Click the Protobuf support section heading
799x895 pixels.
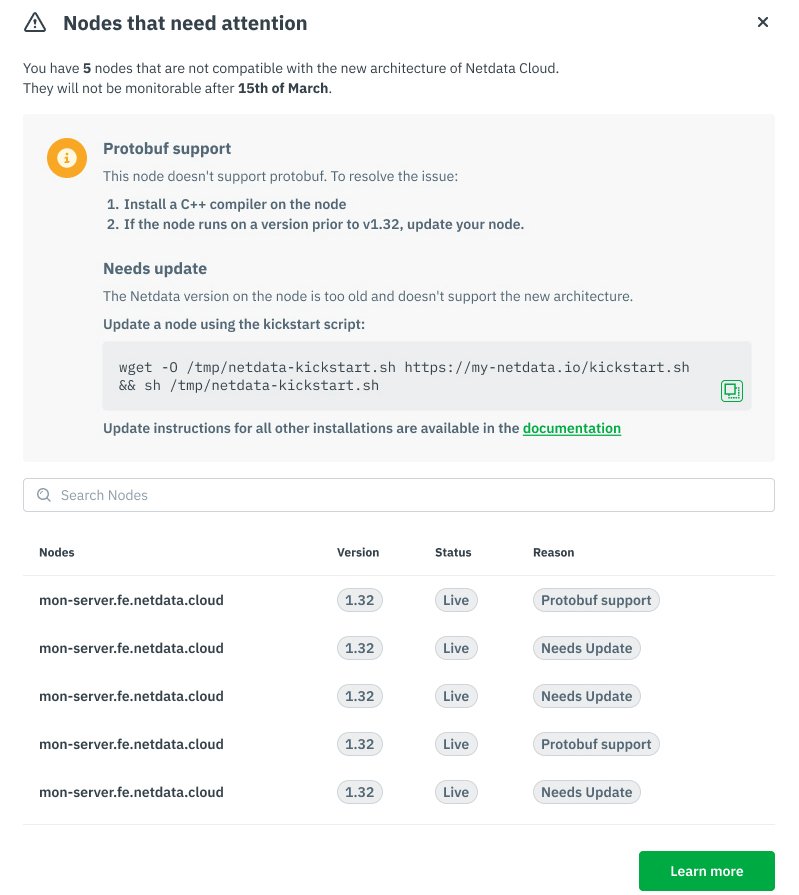pyautogui.click(x=167, y=148)
